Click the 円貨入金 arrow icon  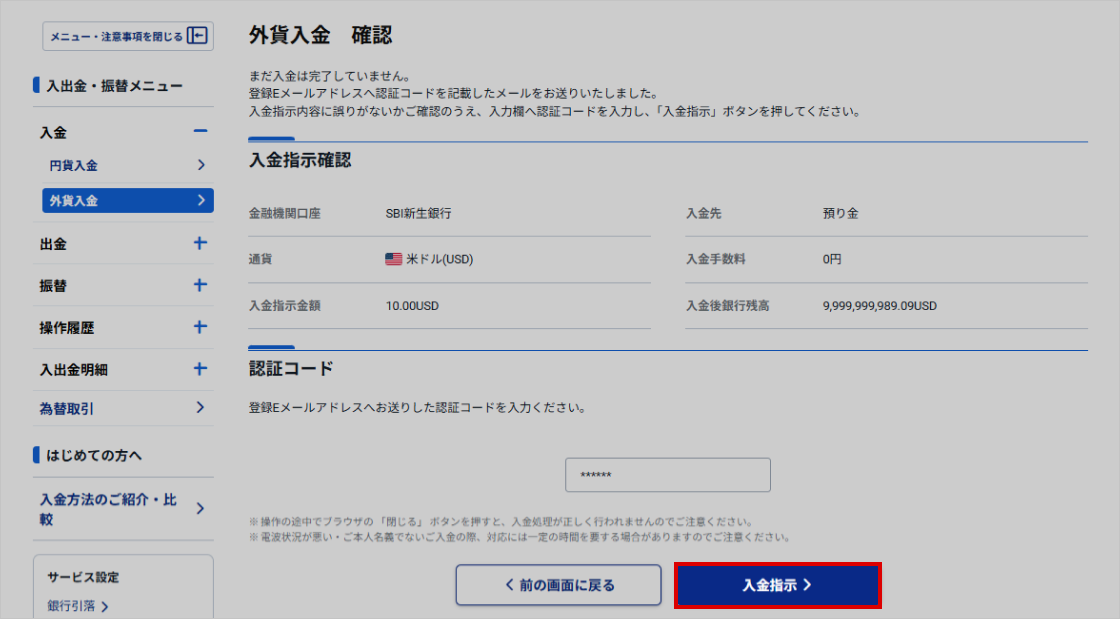coord(200,165)
